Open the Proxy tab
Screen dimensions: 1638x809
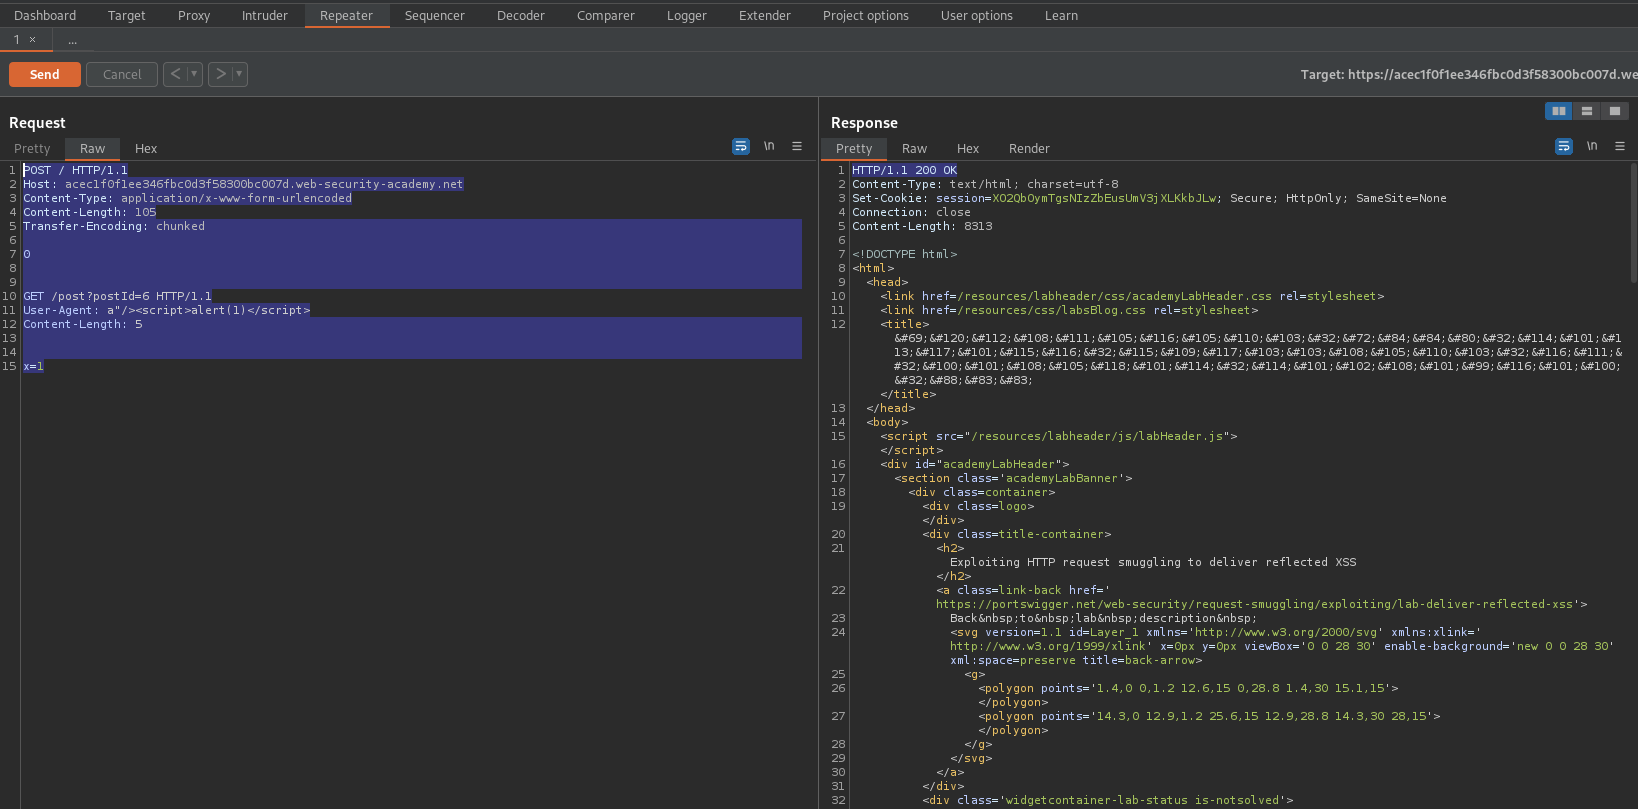[194, 15]
